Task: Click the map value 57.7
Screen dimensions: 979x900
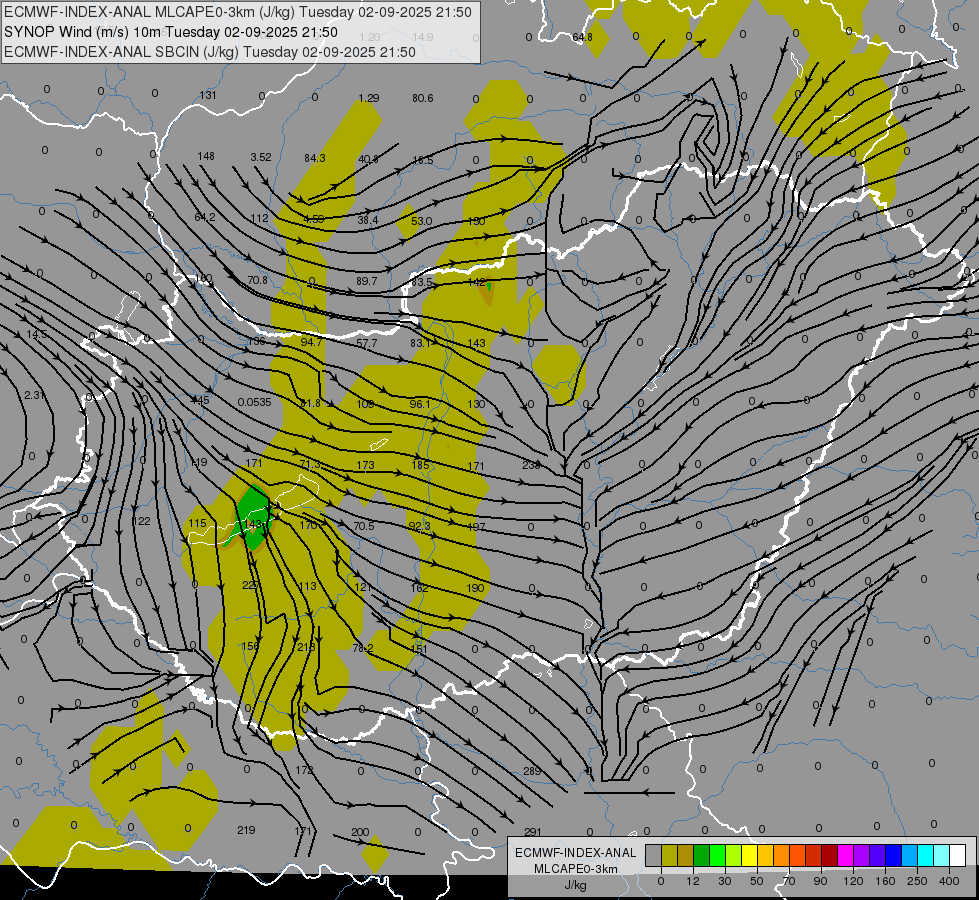Action: tap(367, 344)
